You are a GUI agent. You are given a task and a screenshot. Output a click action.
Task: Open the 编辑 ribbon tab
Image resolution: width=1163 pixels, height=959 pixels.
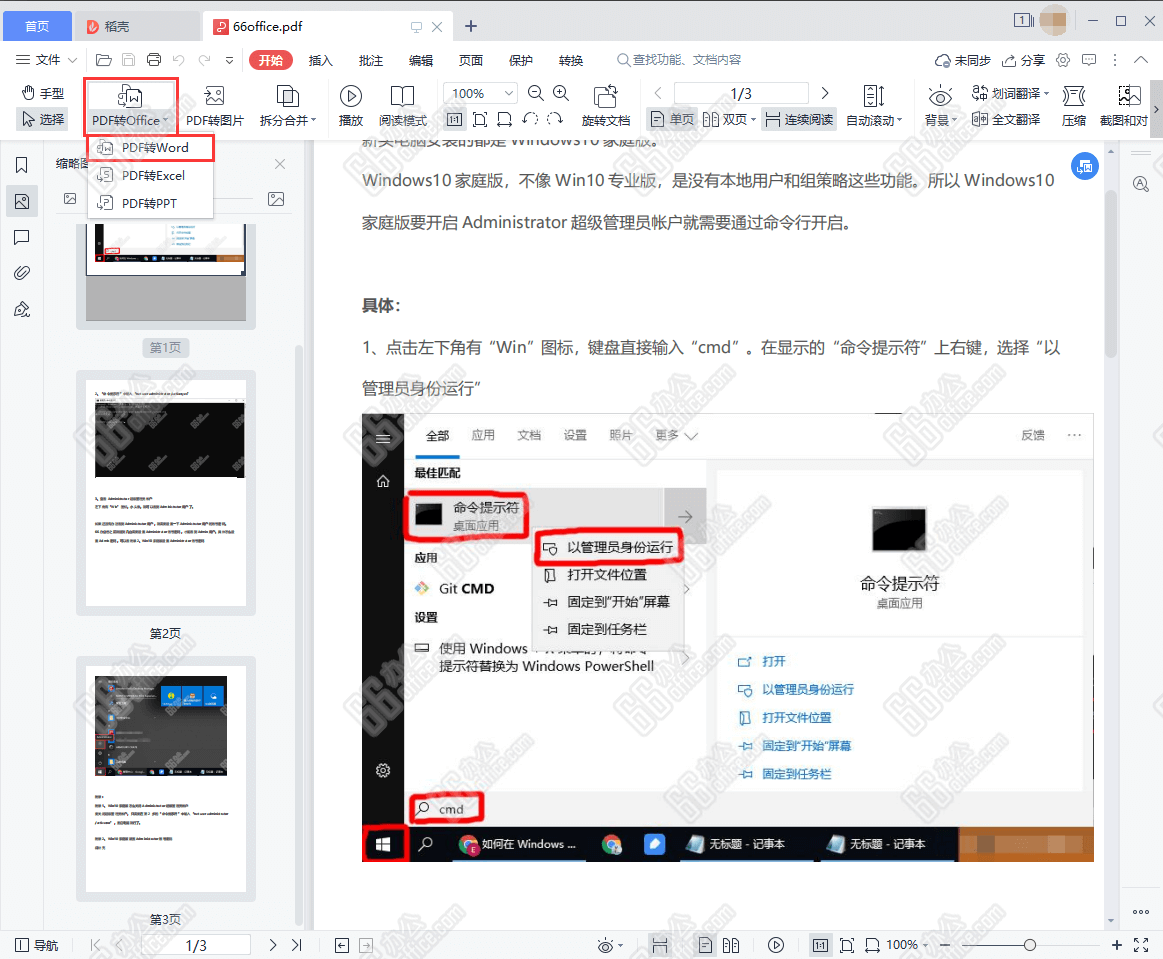coord(421,60)
